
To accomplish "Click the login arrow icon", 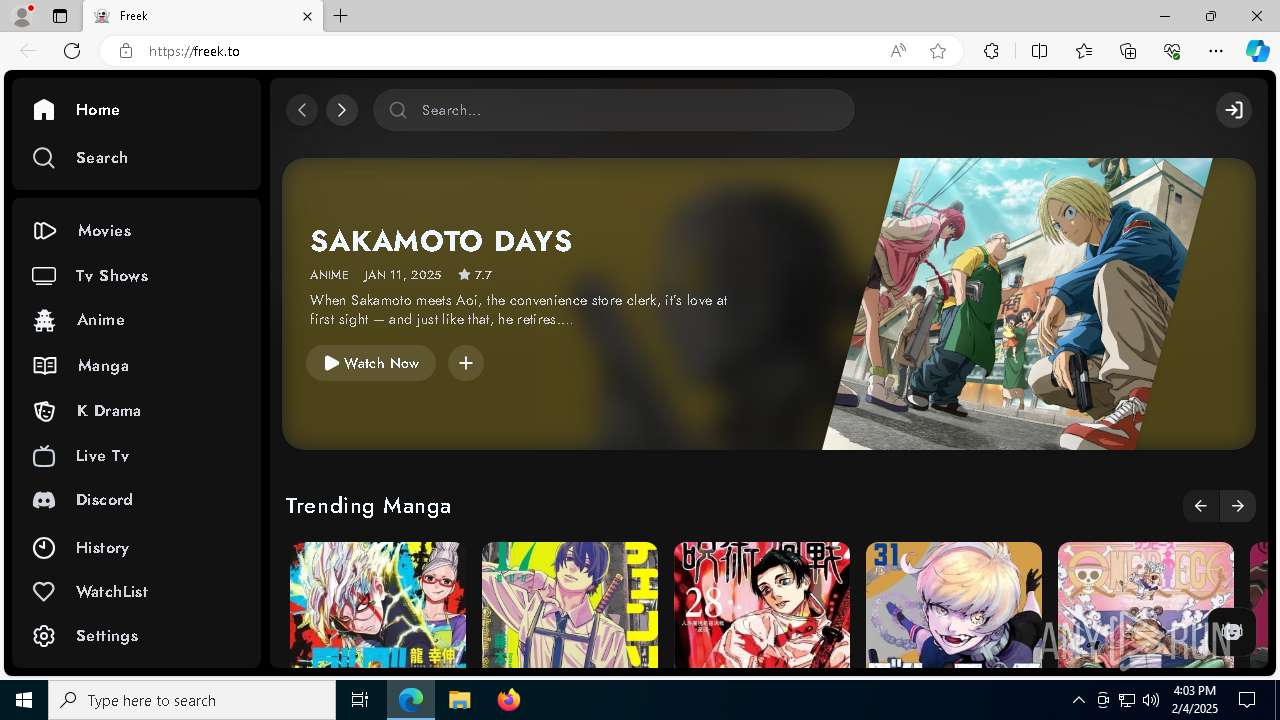I will pyautogui.click(x=1234, y=110).
